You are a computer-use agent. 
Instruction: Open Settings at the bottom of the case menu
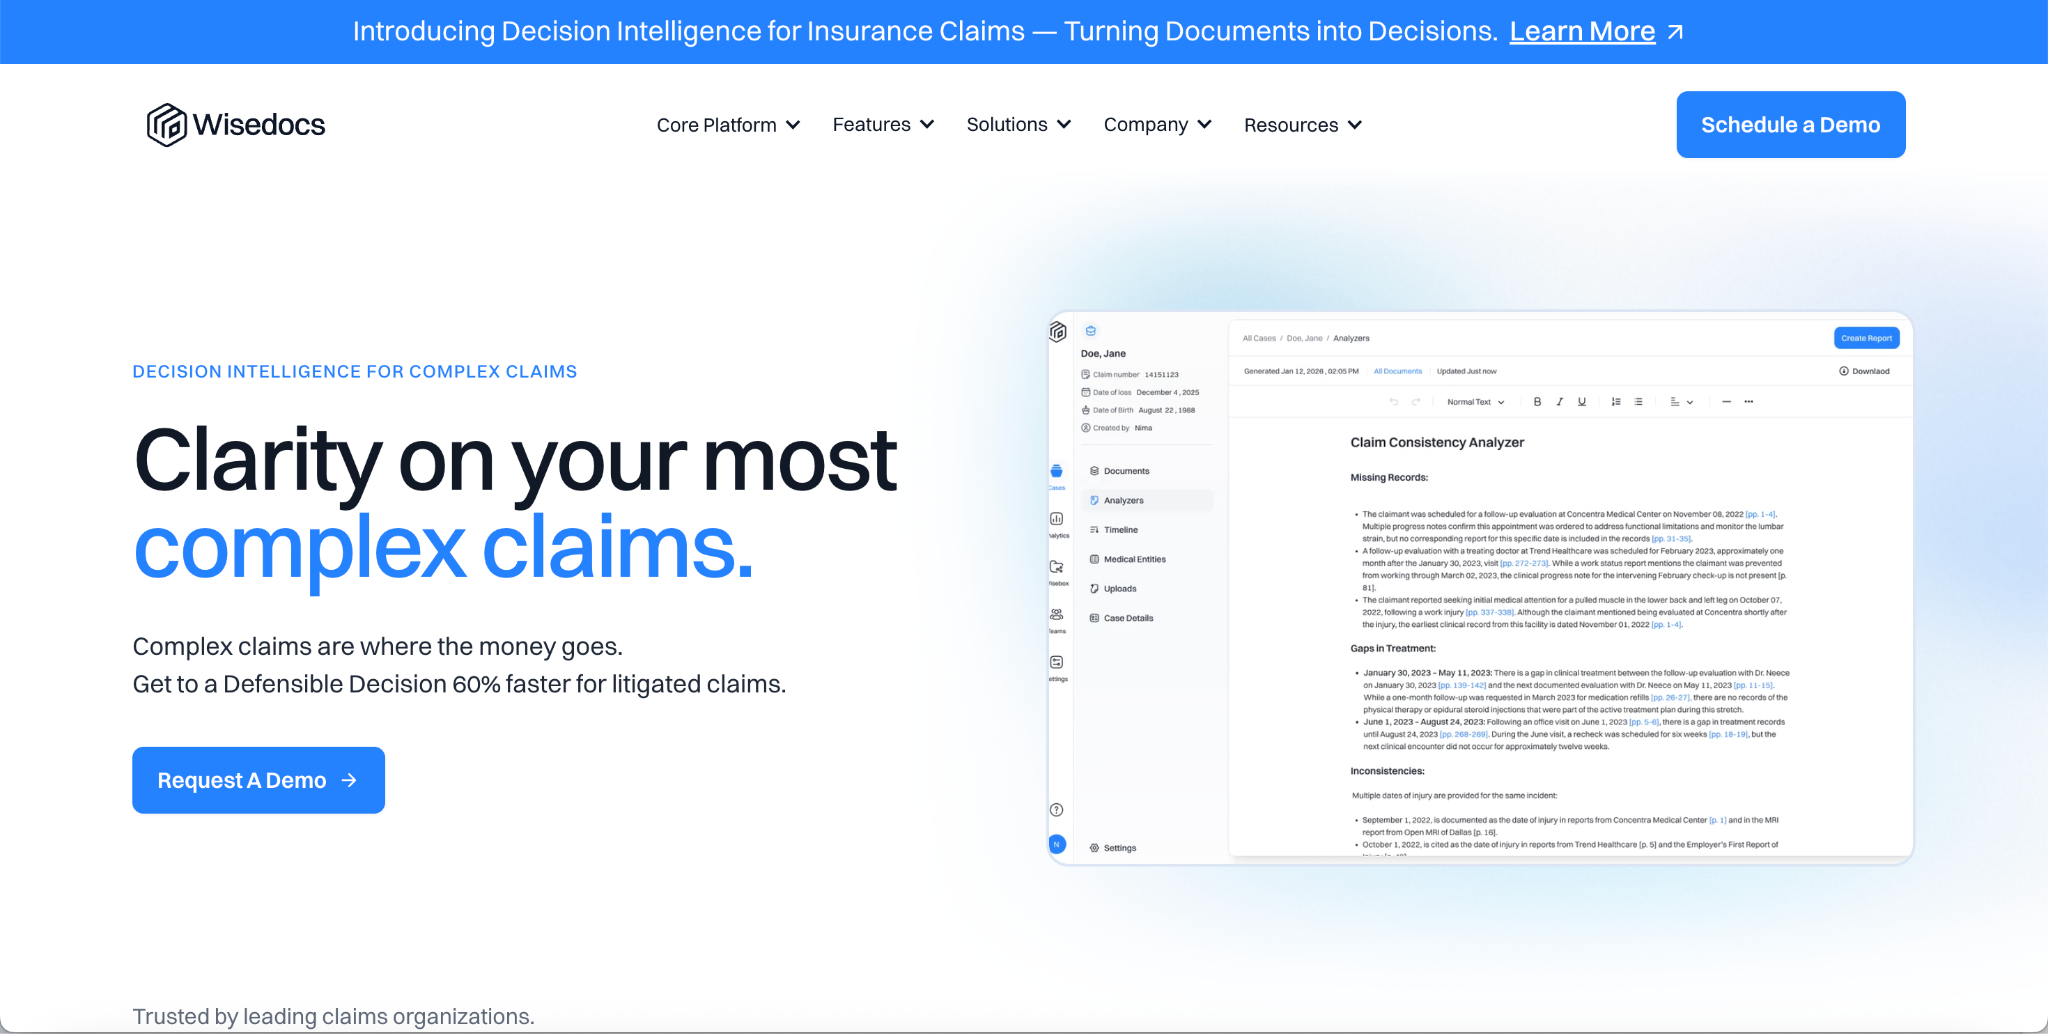click(x=1113, y=848)
